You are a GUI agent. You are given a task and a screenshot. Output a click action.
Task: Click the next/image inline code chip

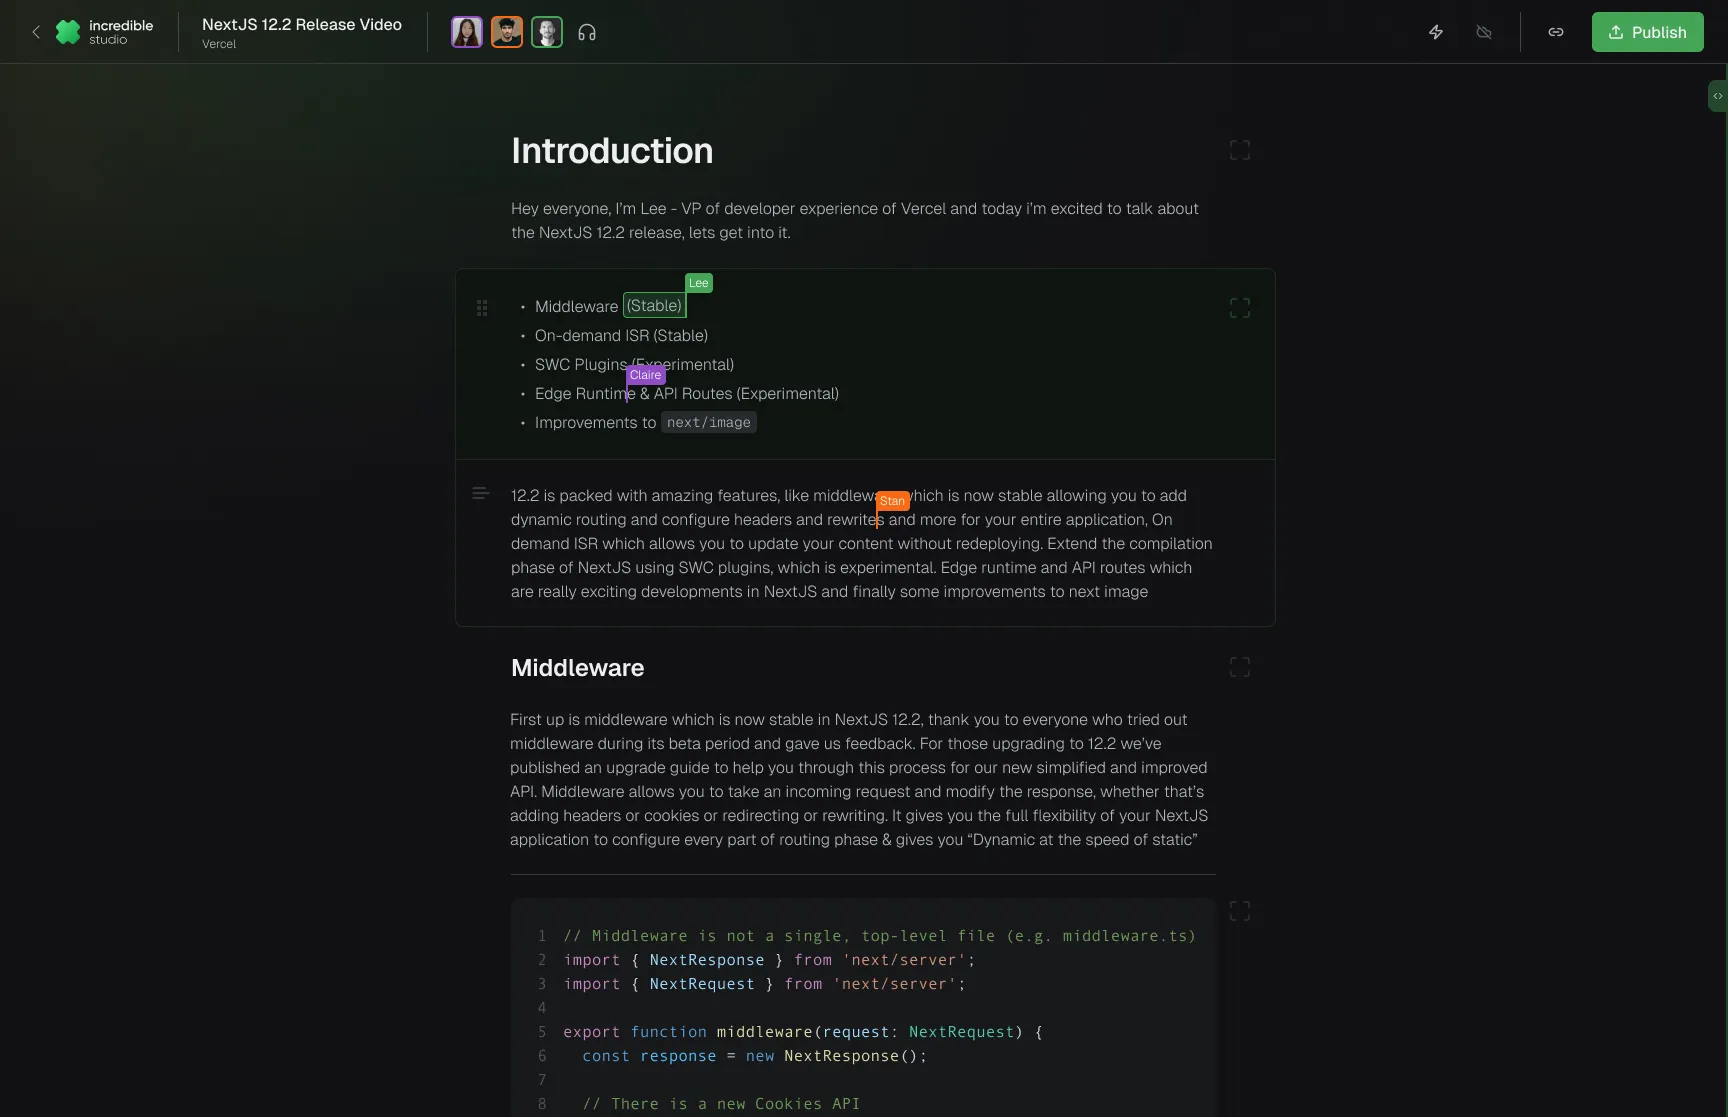708,423
